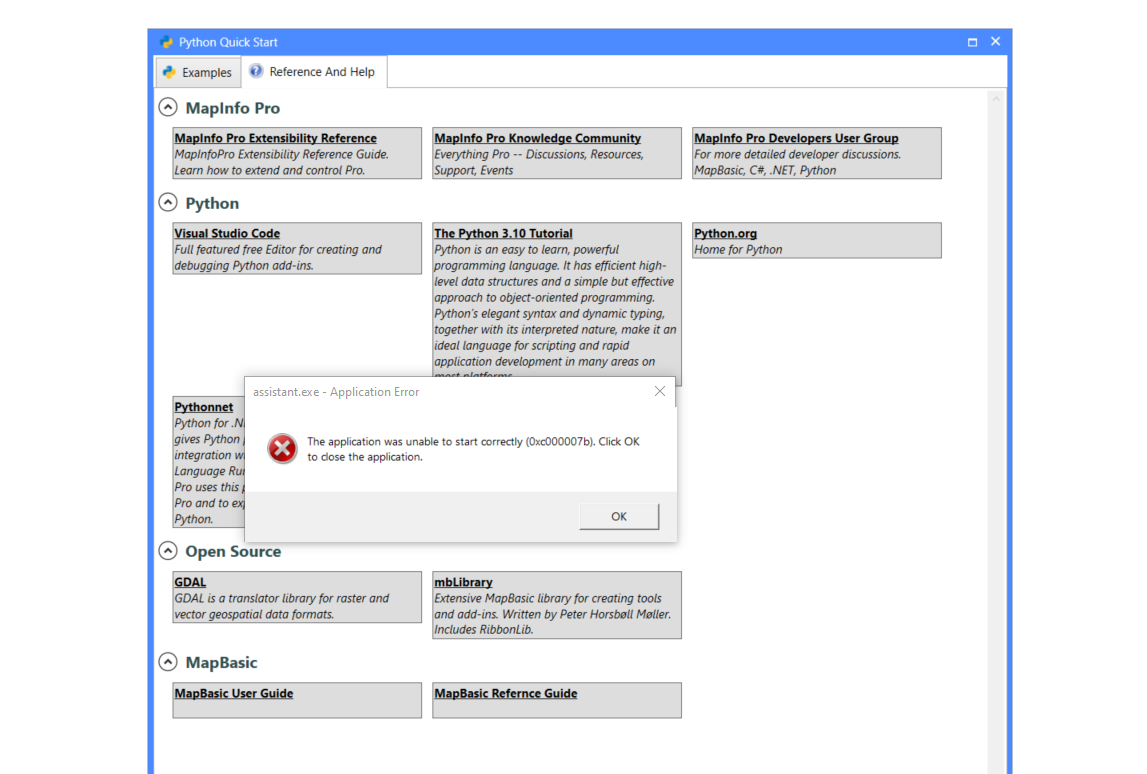Open the Pythonnet link

203,407
